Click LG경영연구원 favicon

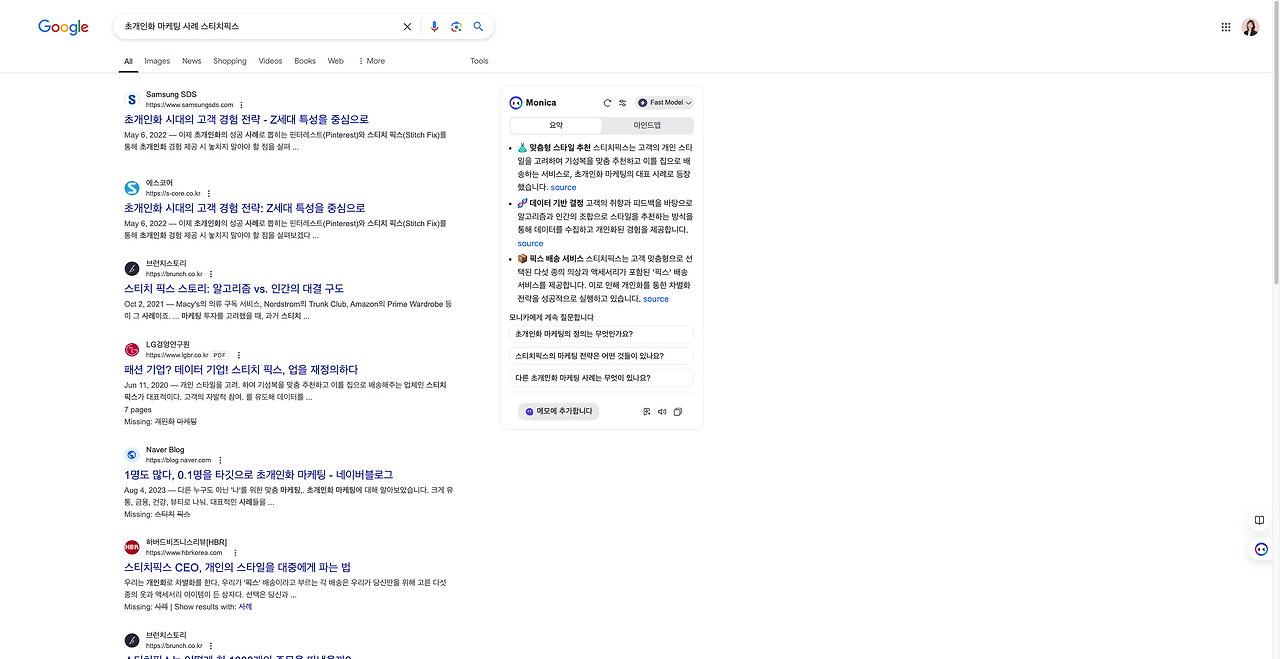point(132,349)
